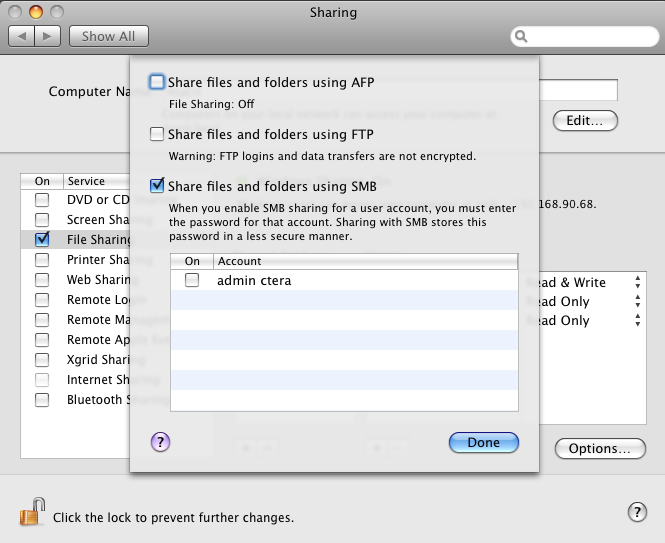Uncheck Share files and folders using SMB

click(156, 185)
